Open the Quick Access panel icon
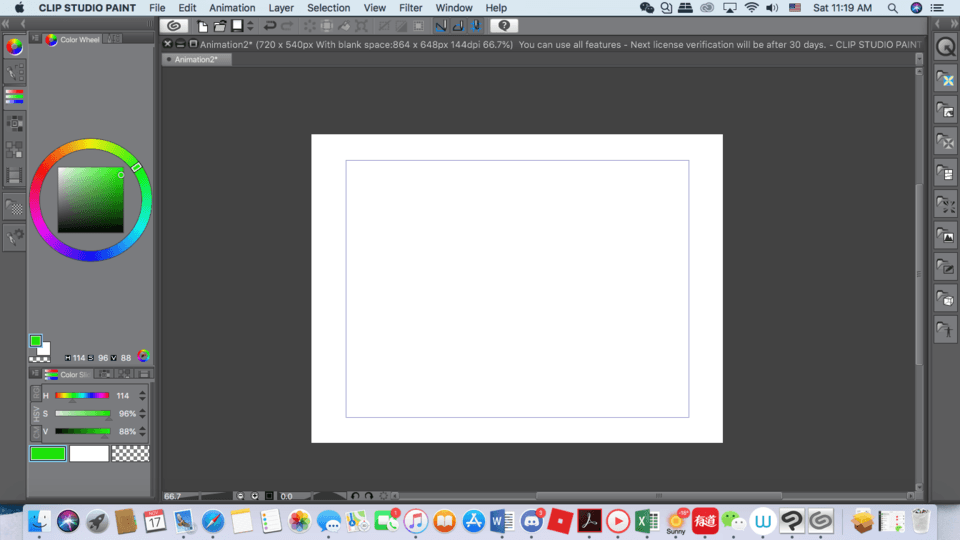 (x=945, y=46)
